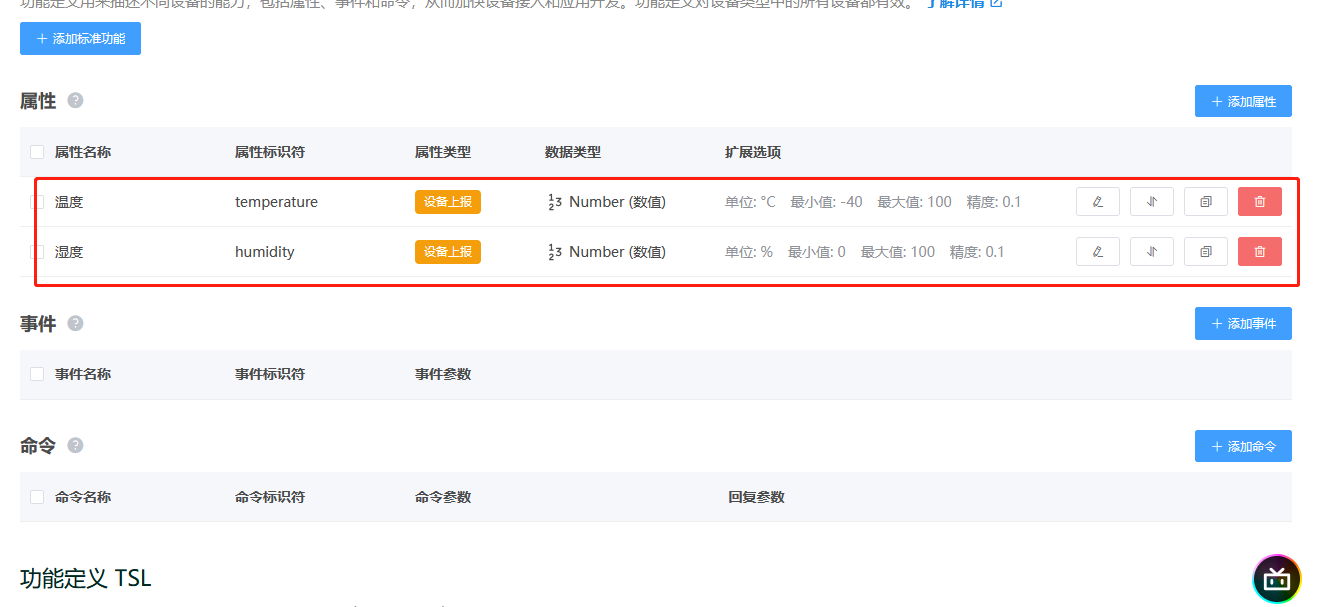The width and height of the screenshot is (1317, 607).
Task: Click the 添加事件 button
Action: (1243, 323)
